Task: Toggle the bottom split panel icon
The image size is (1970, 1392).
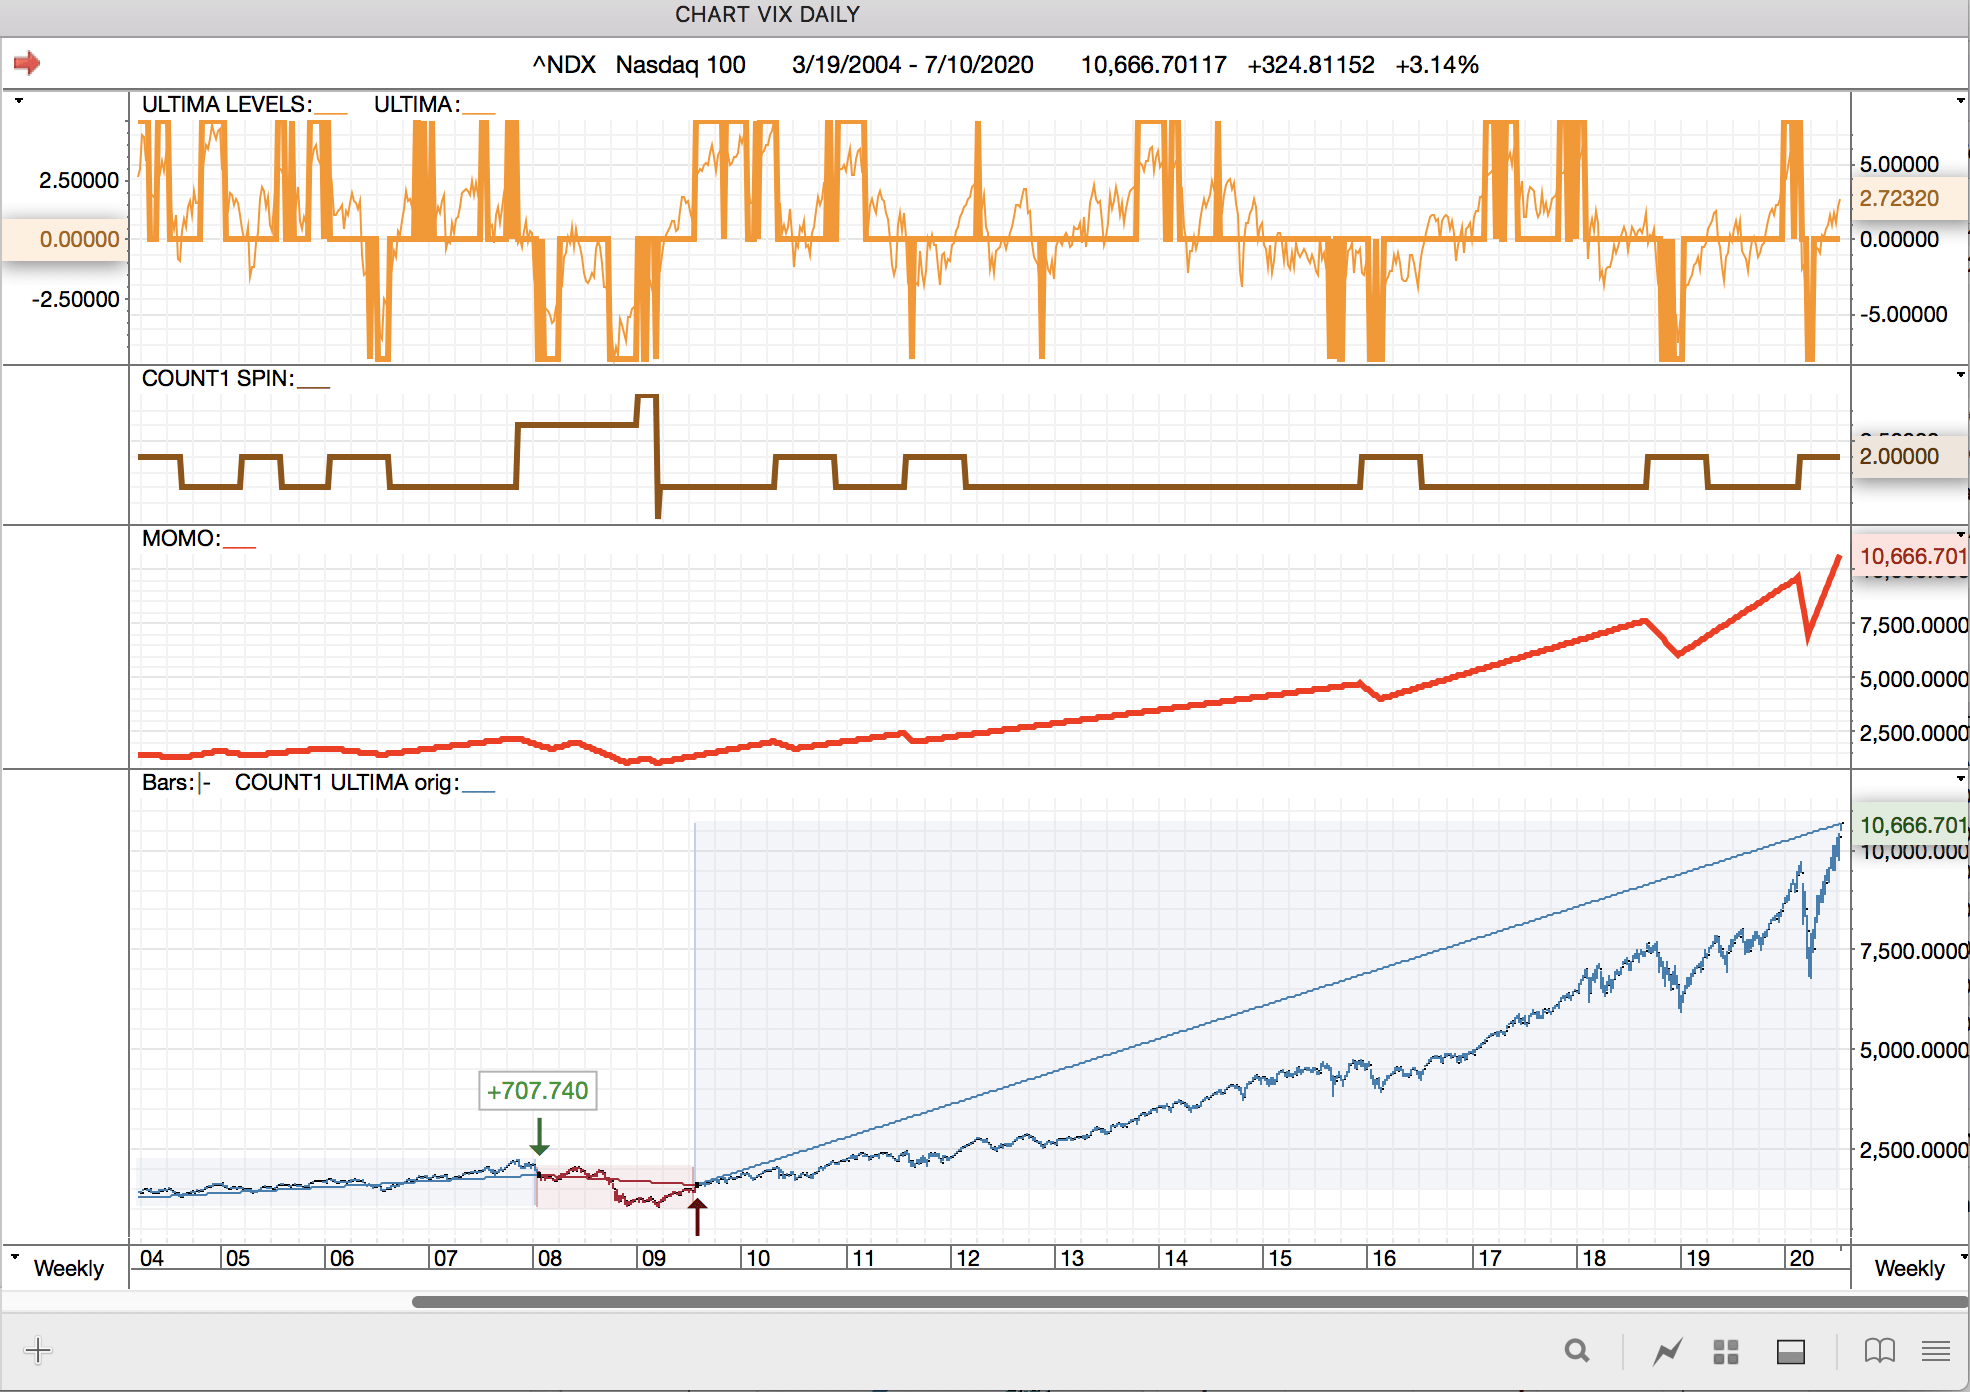Action: click(1790, 1351)
